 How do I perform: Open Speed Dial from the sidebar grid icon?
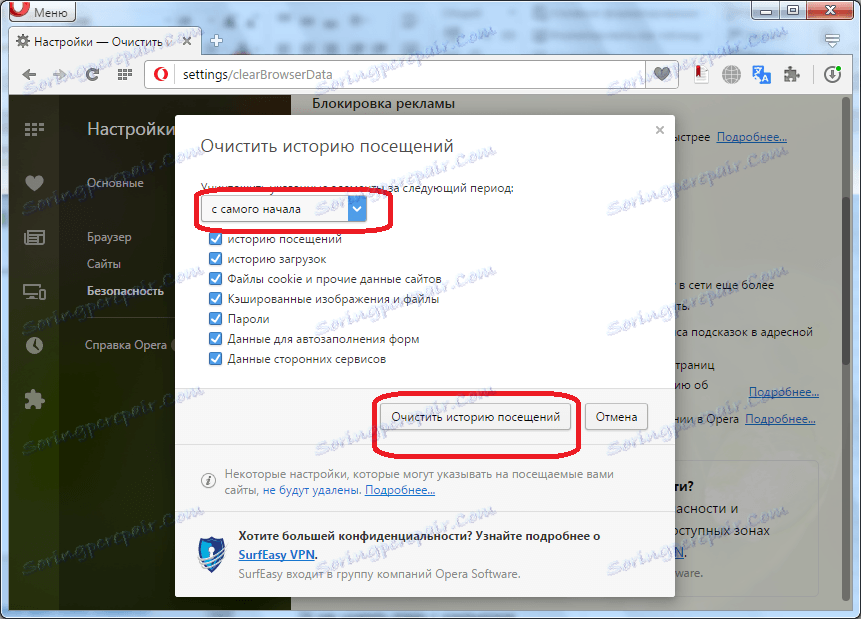click(34, 130)
